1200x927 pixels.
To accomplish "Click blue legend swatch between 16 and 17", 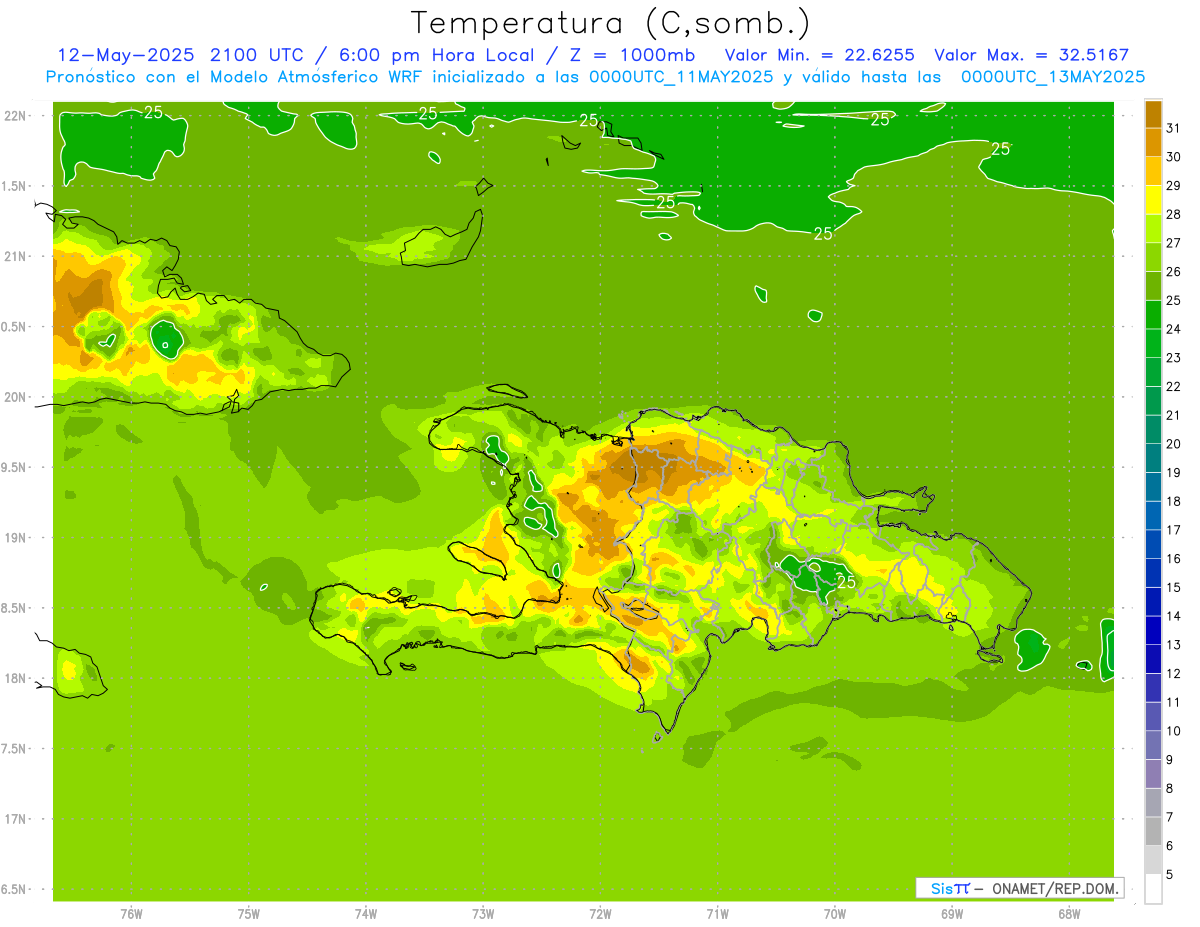I will tap(1153, 544).
